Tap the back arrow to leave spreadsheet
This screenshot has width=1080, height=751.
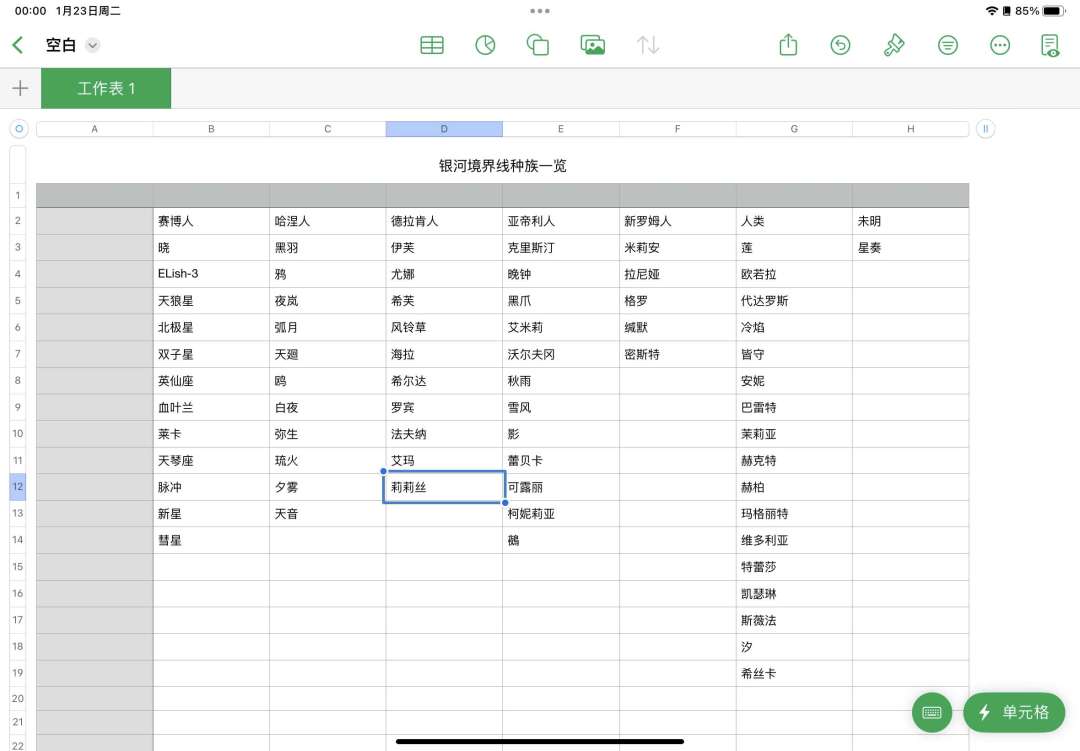pyautogui.click(x=19, y=45)
